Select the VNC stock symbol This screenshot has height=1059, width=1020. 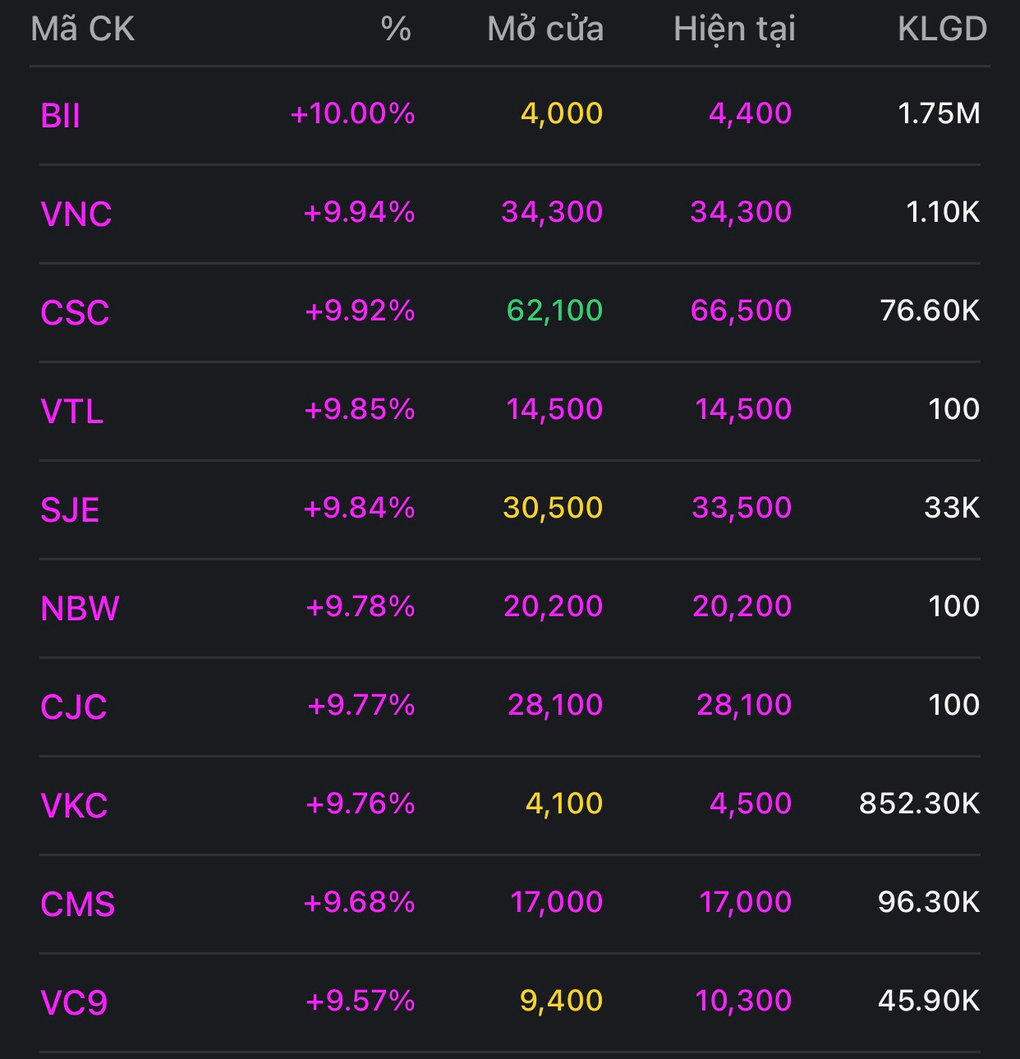pos(76,214)
